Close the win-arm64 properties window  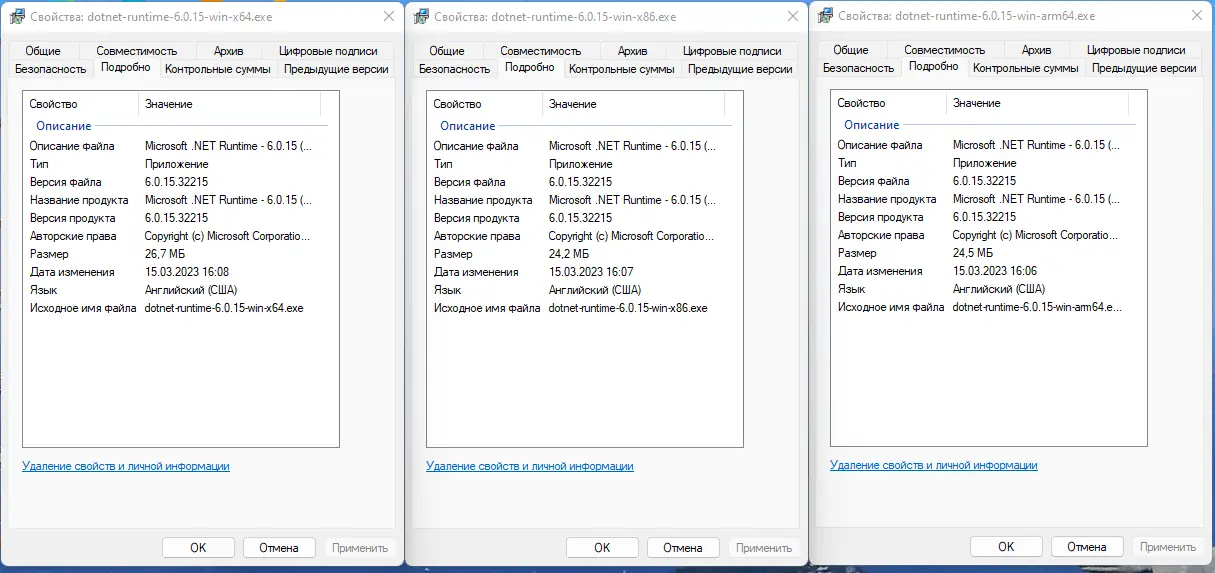(1195, 16)
